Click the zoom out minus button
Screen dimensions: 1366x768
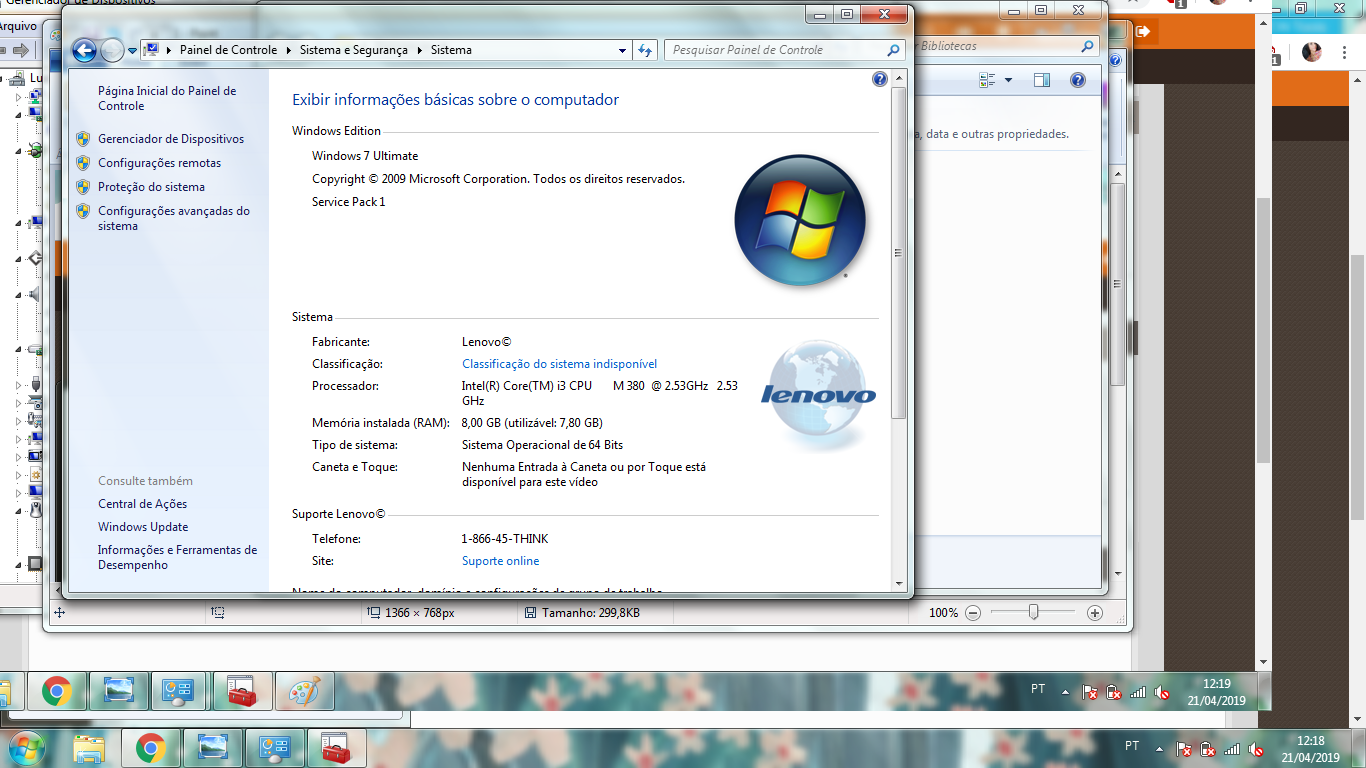click(x=972, y=613)
